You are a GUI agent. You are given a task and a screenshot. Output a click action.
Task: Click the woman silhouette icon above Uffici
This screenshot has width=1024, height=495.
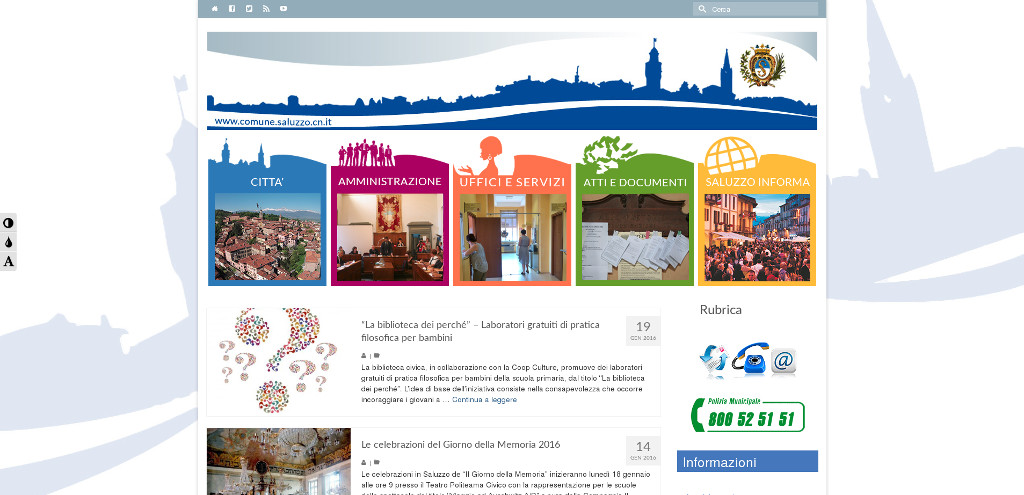pos(482,155)
